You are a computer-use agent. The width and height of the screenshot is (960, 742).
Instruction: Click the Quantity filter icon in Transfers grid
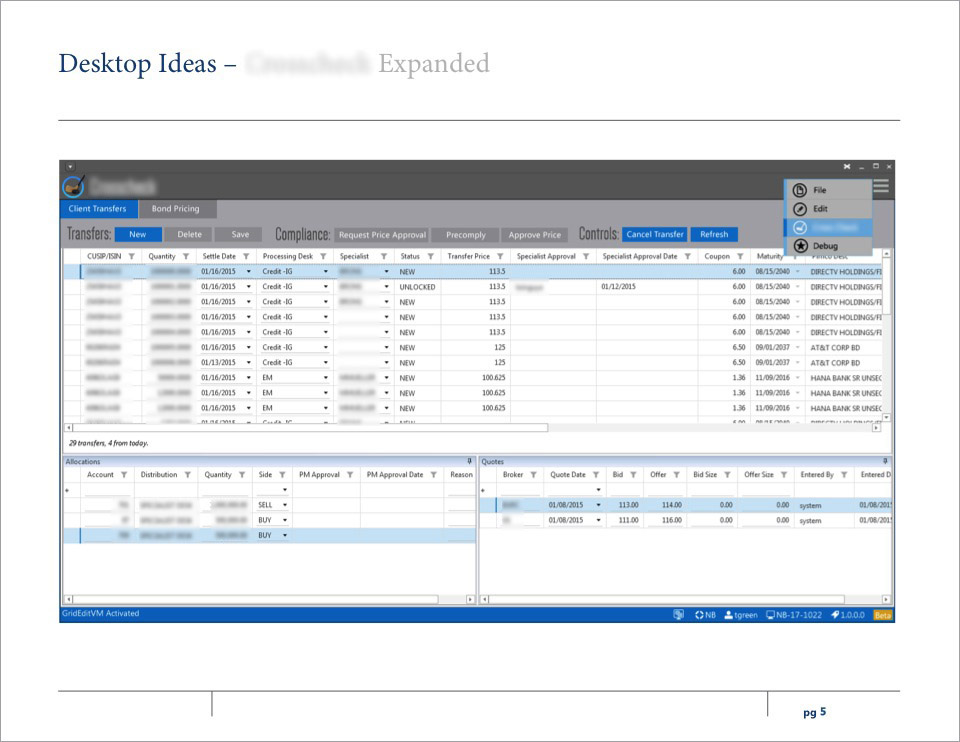[186, 256]
